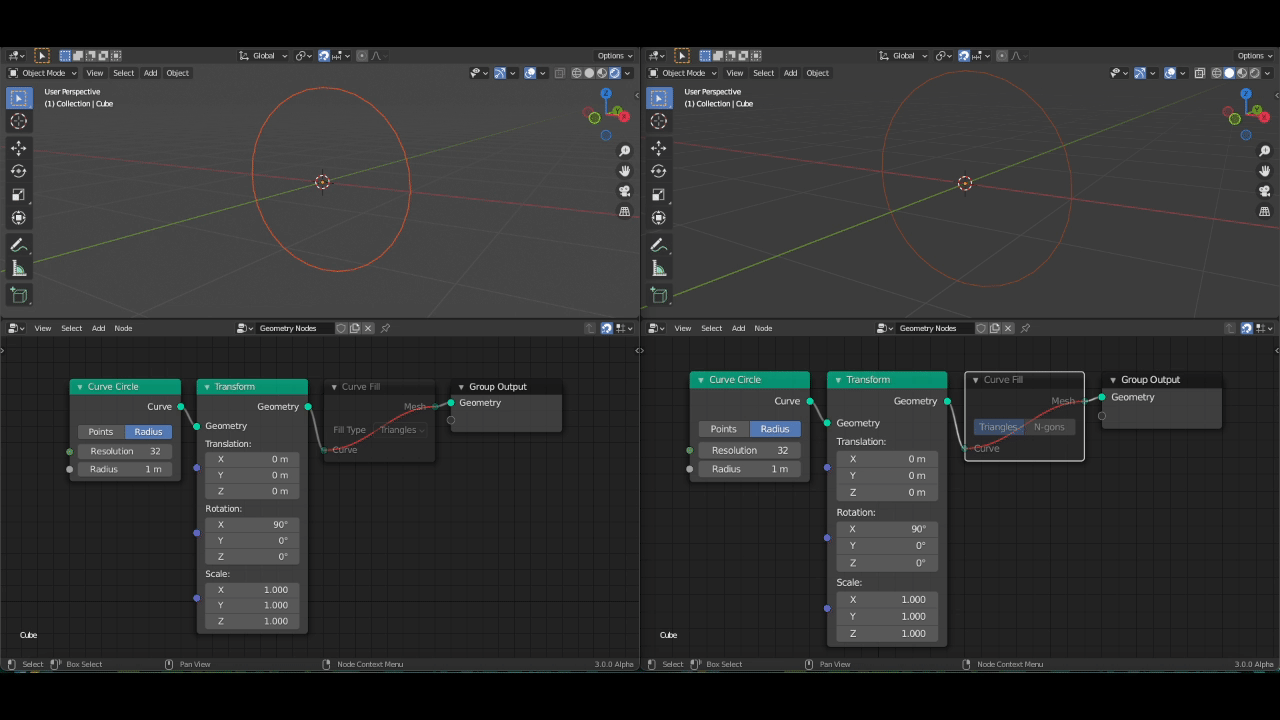Open Options dropdown in right viewport

(x=1254, y=56)
